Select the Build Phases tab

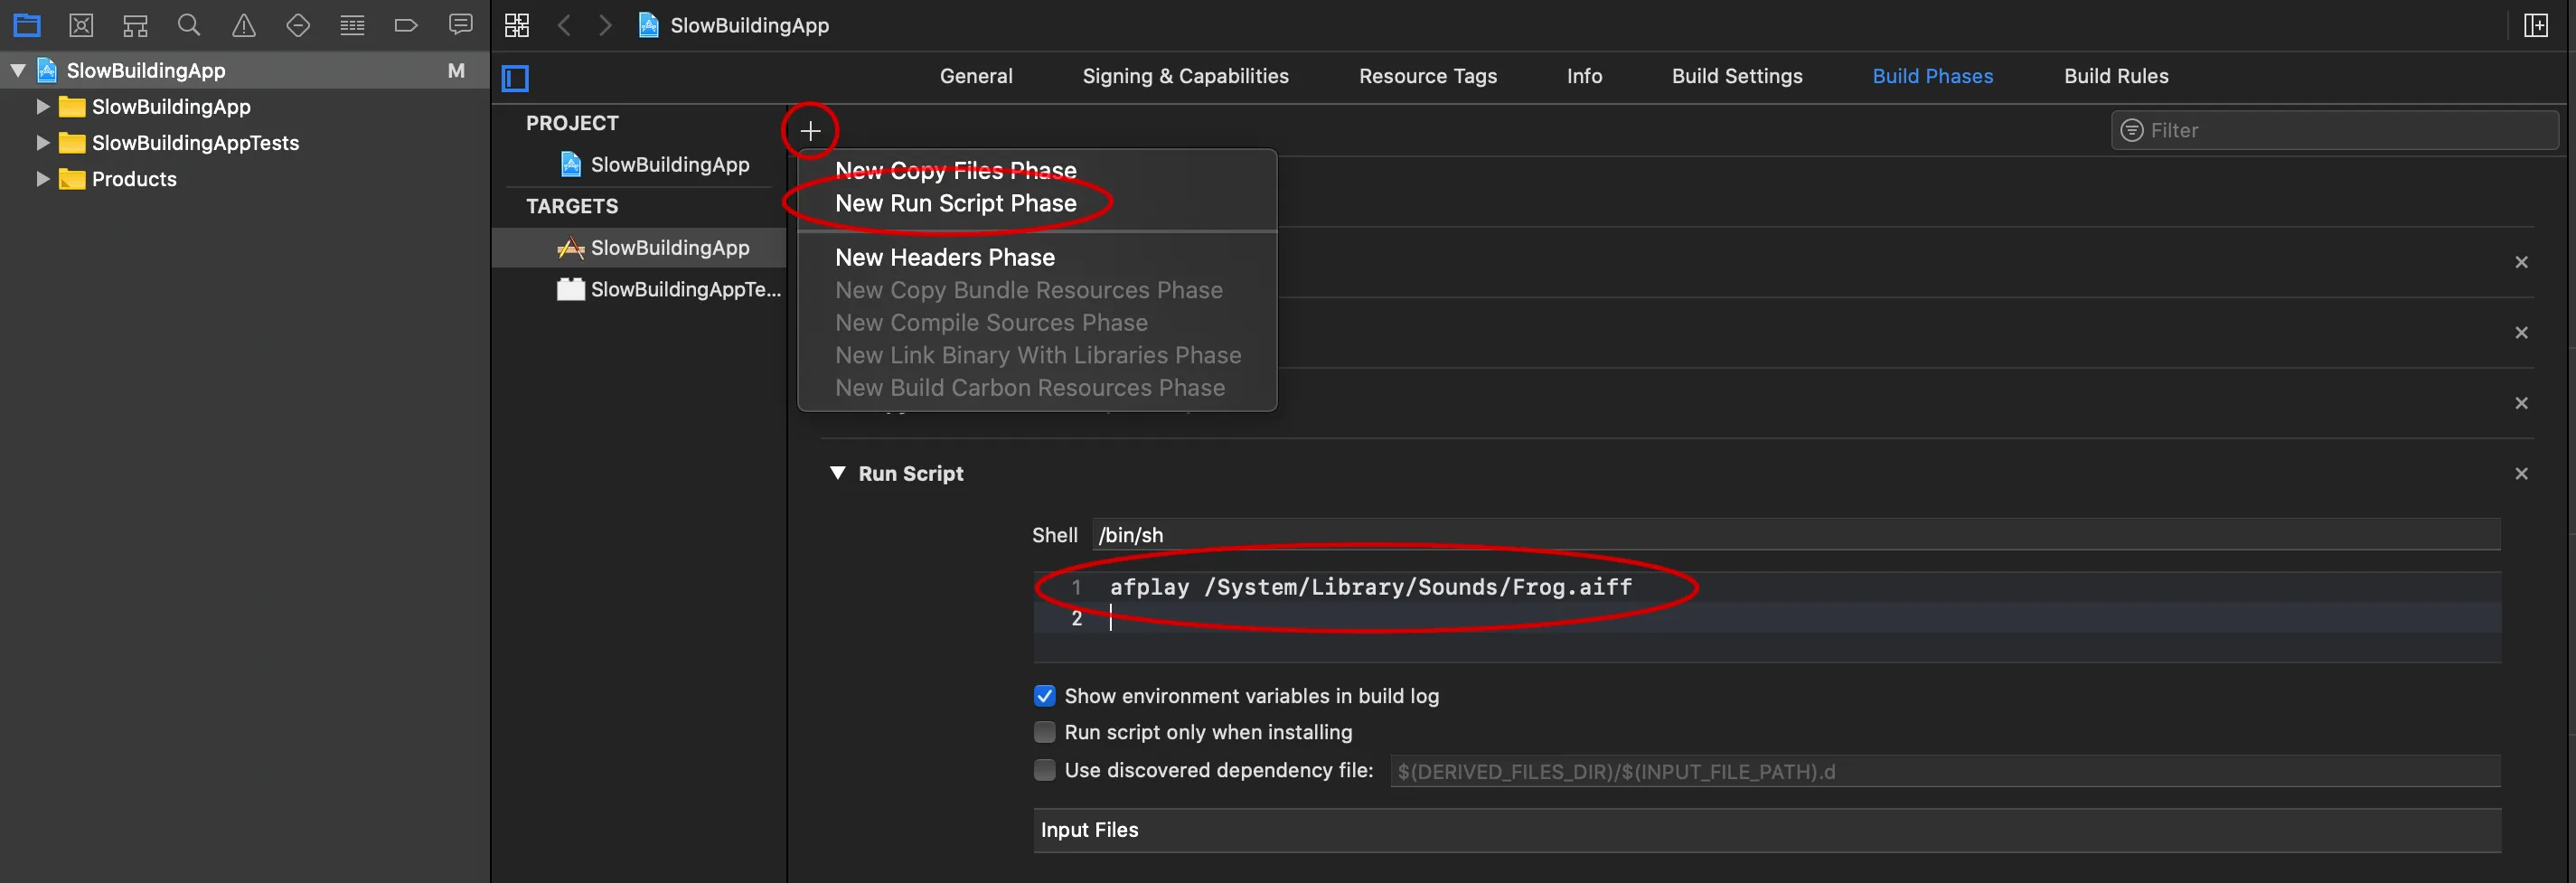[1932, 76]
